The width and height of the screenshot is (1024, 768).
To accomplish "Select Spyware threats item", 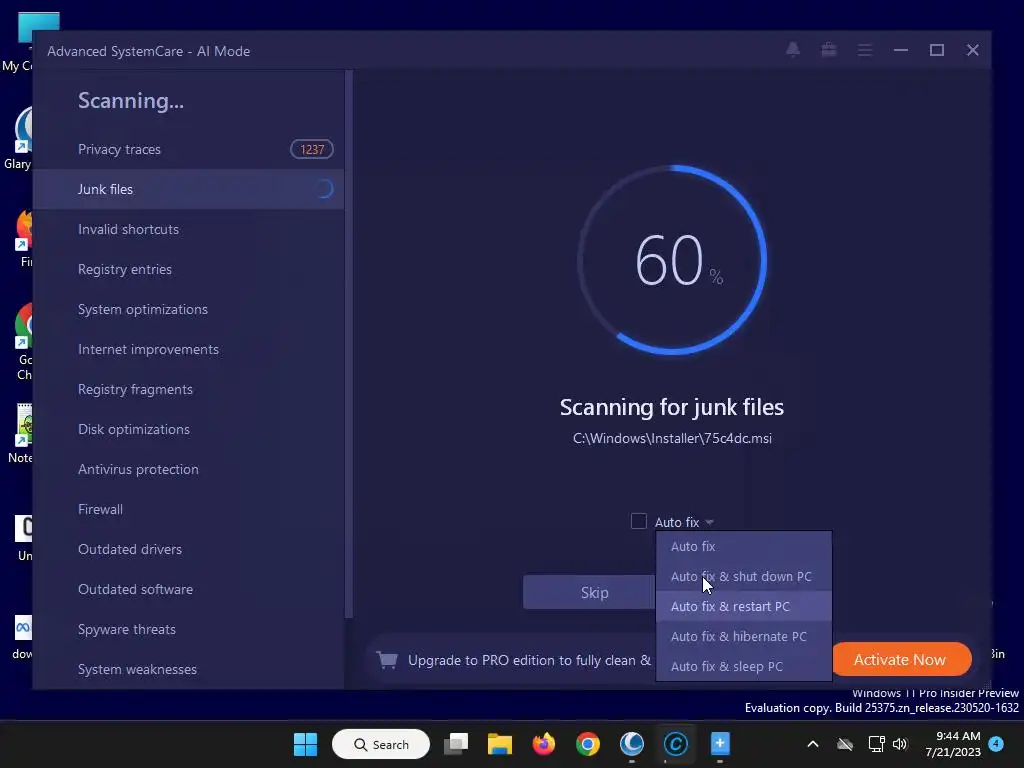I will coord(189,630).
